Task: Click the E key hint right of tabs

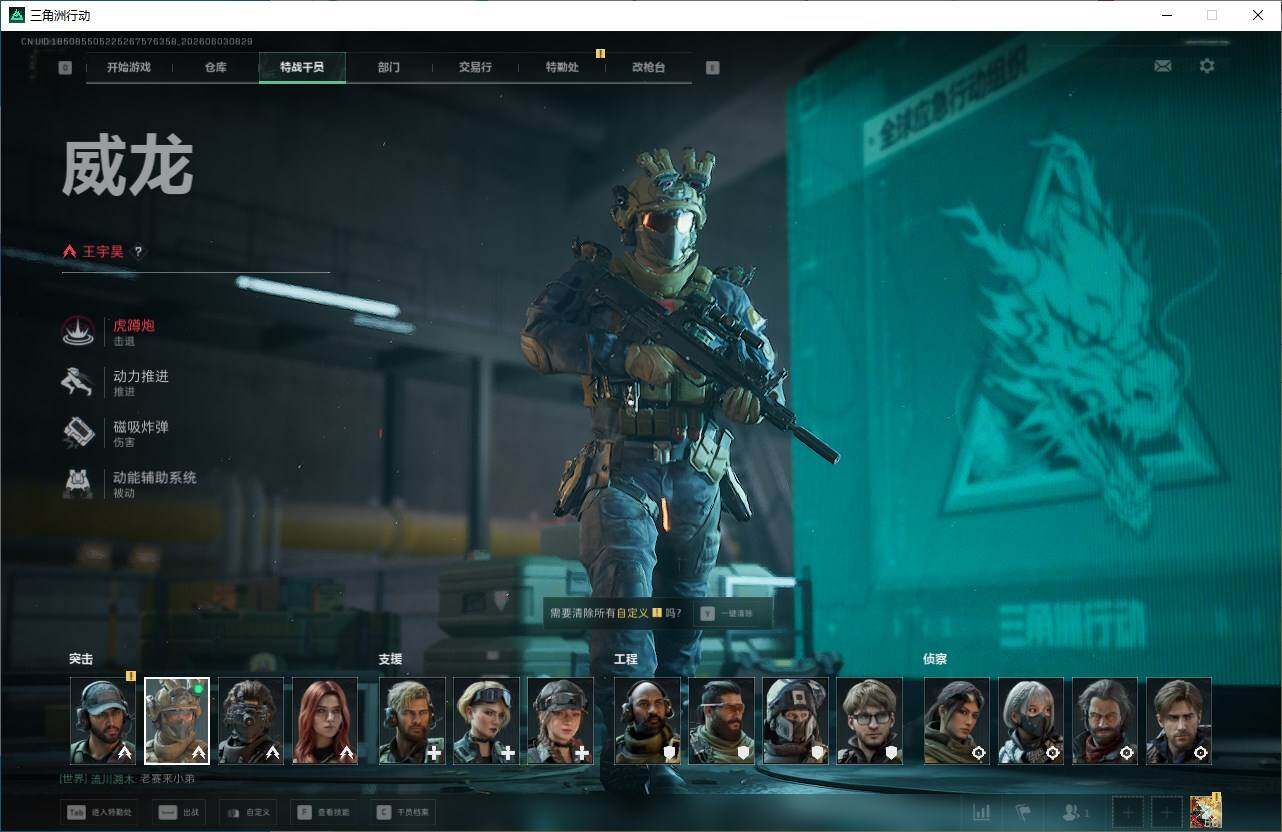Action: pos(712,68)
